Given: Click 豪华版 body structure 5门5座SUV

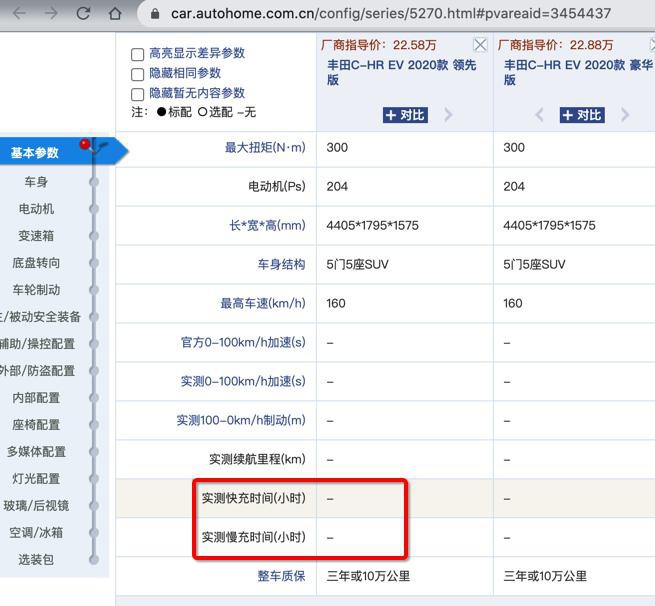Looking at the screenshot, I should (x=534, y=264).
